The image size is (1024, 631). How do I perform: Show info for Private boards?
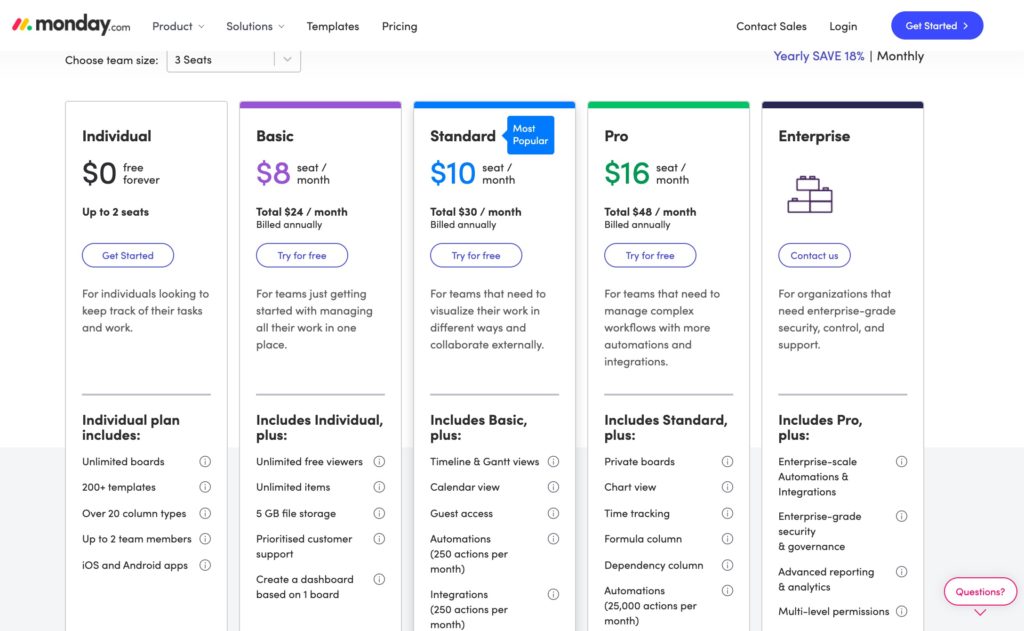pos(728,462)
